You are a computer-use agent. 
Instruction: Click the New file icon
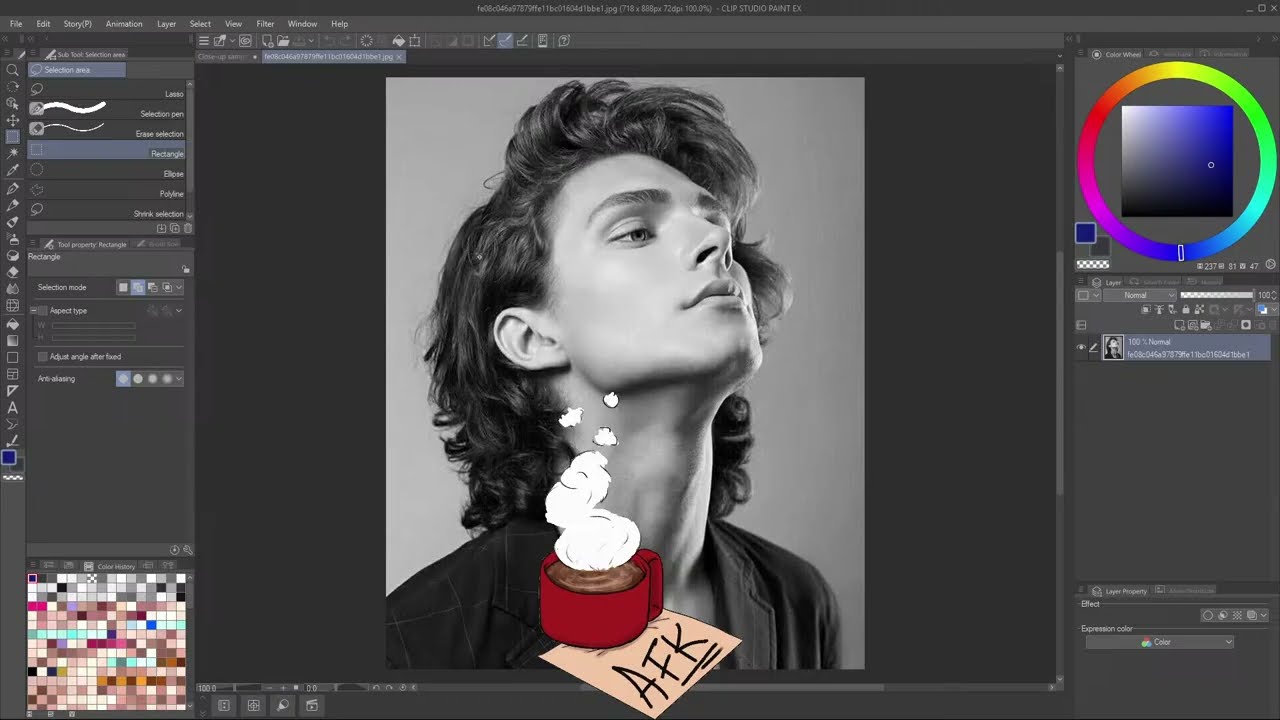tap(267, 41)
